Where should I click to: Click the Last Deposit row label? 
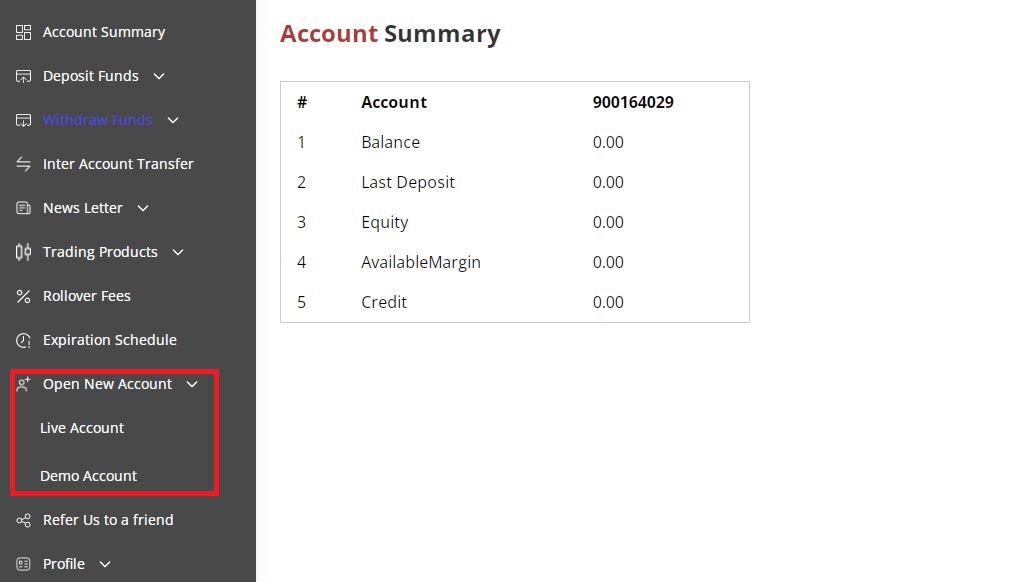tap(408, 182)
